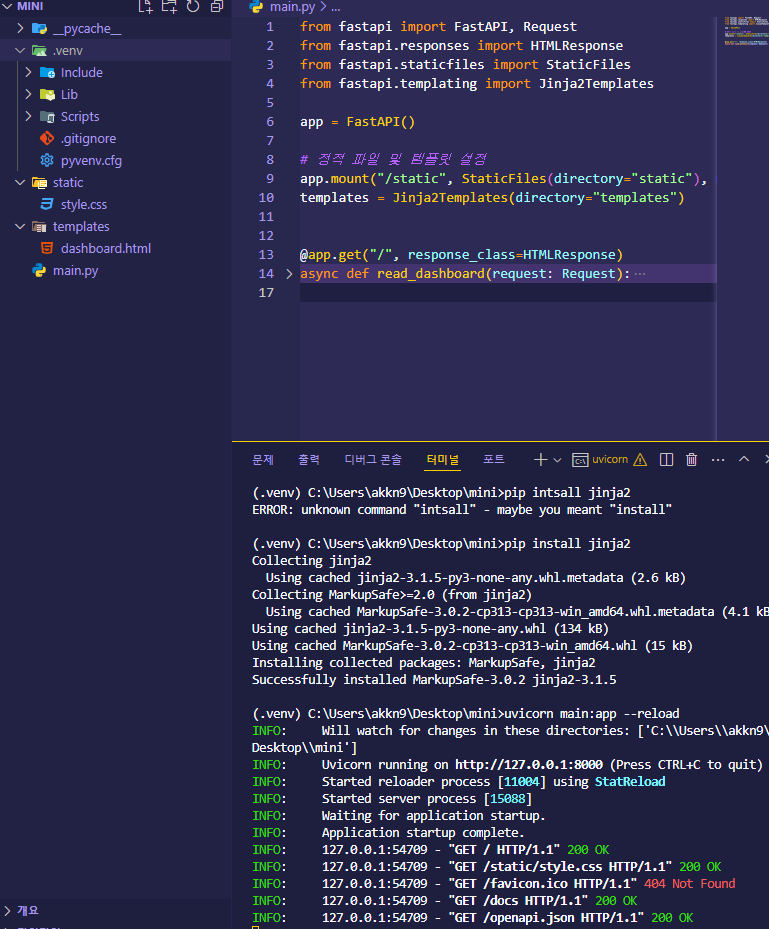The image size is (769, 929).
Task: Click the terminal warning triangle icon
Action: (640, 460)
